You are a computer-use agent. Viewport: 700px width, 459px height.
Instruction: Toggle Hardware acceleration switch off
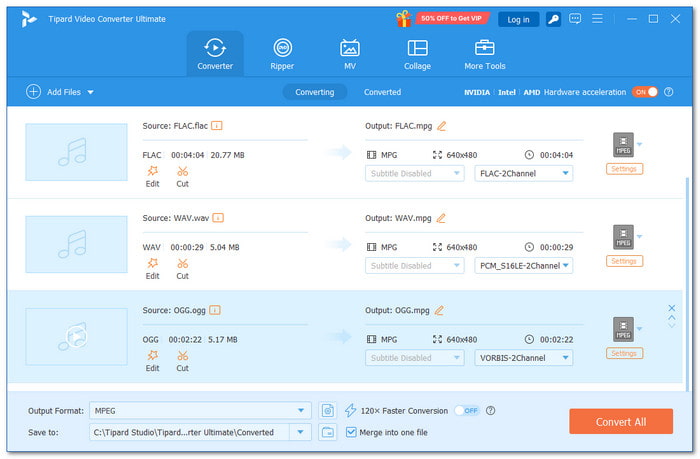[644, 92]
